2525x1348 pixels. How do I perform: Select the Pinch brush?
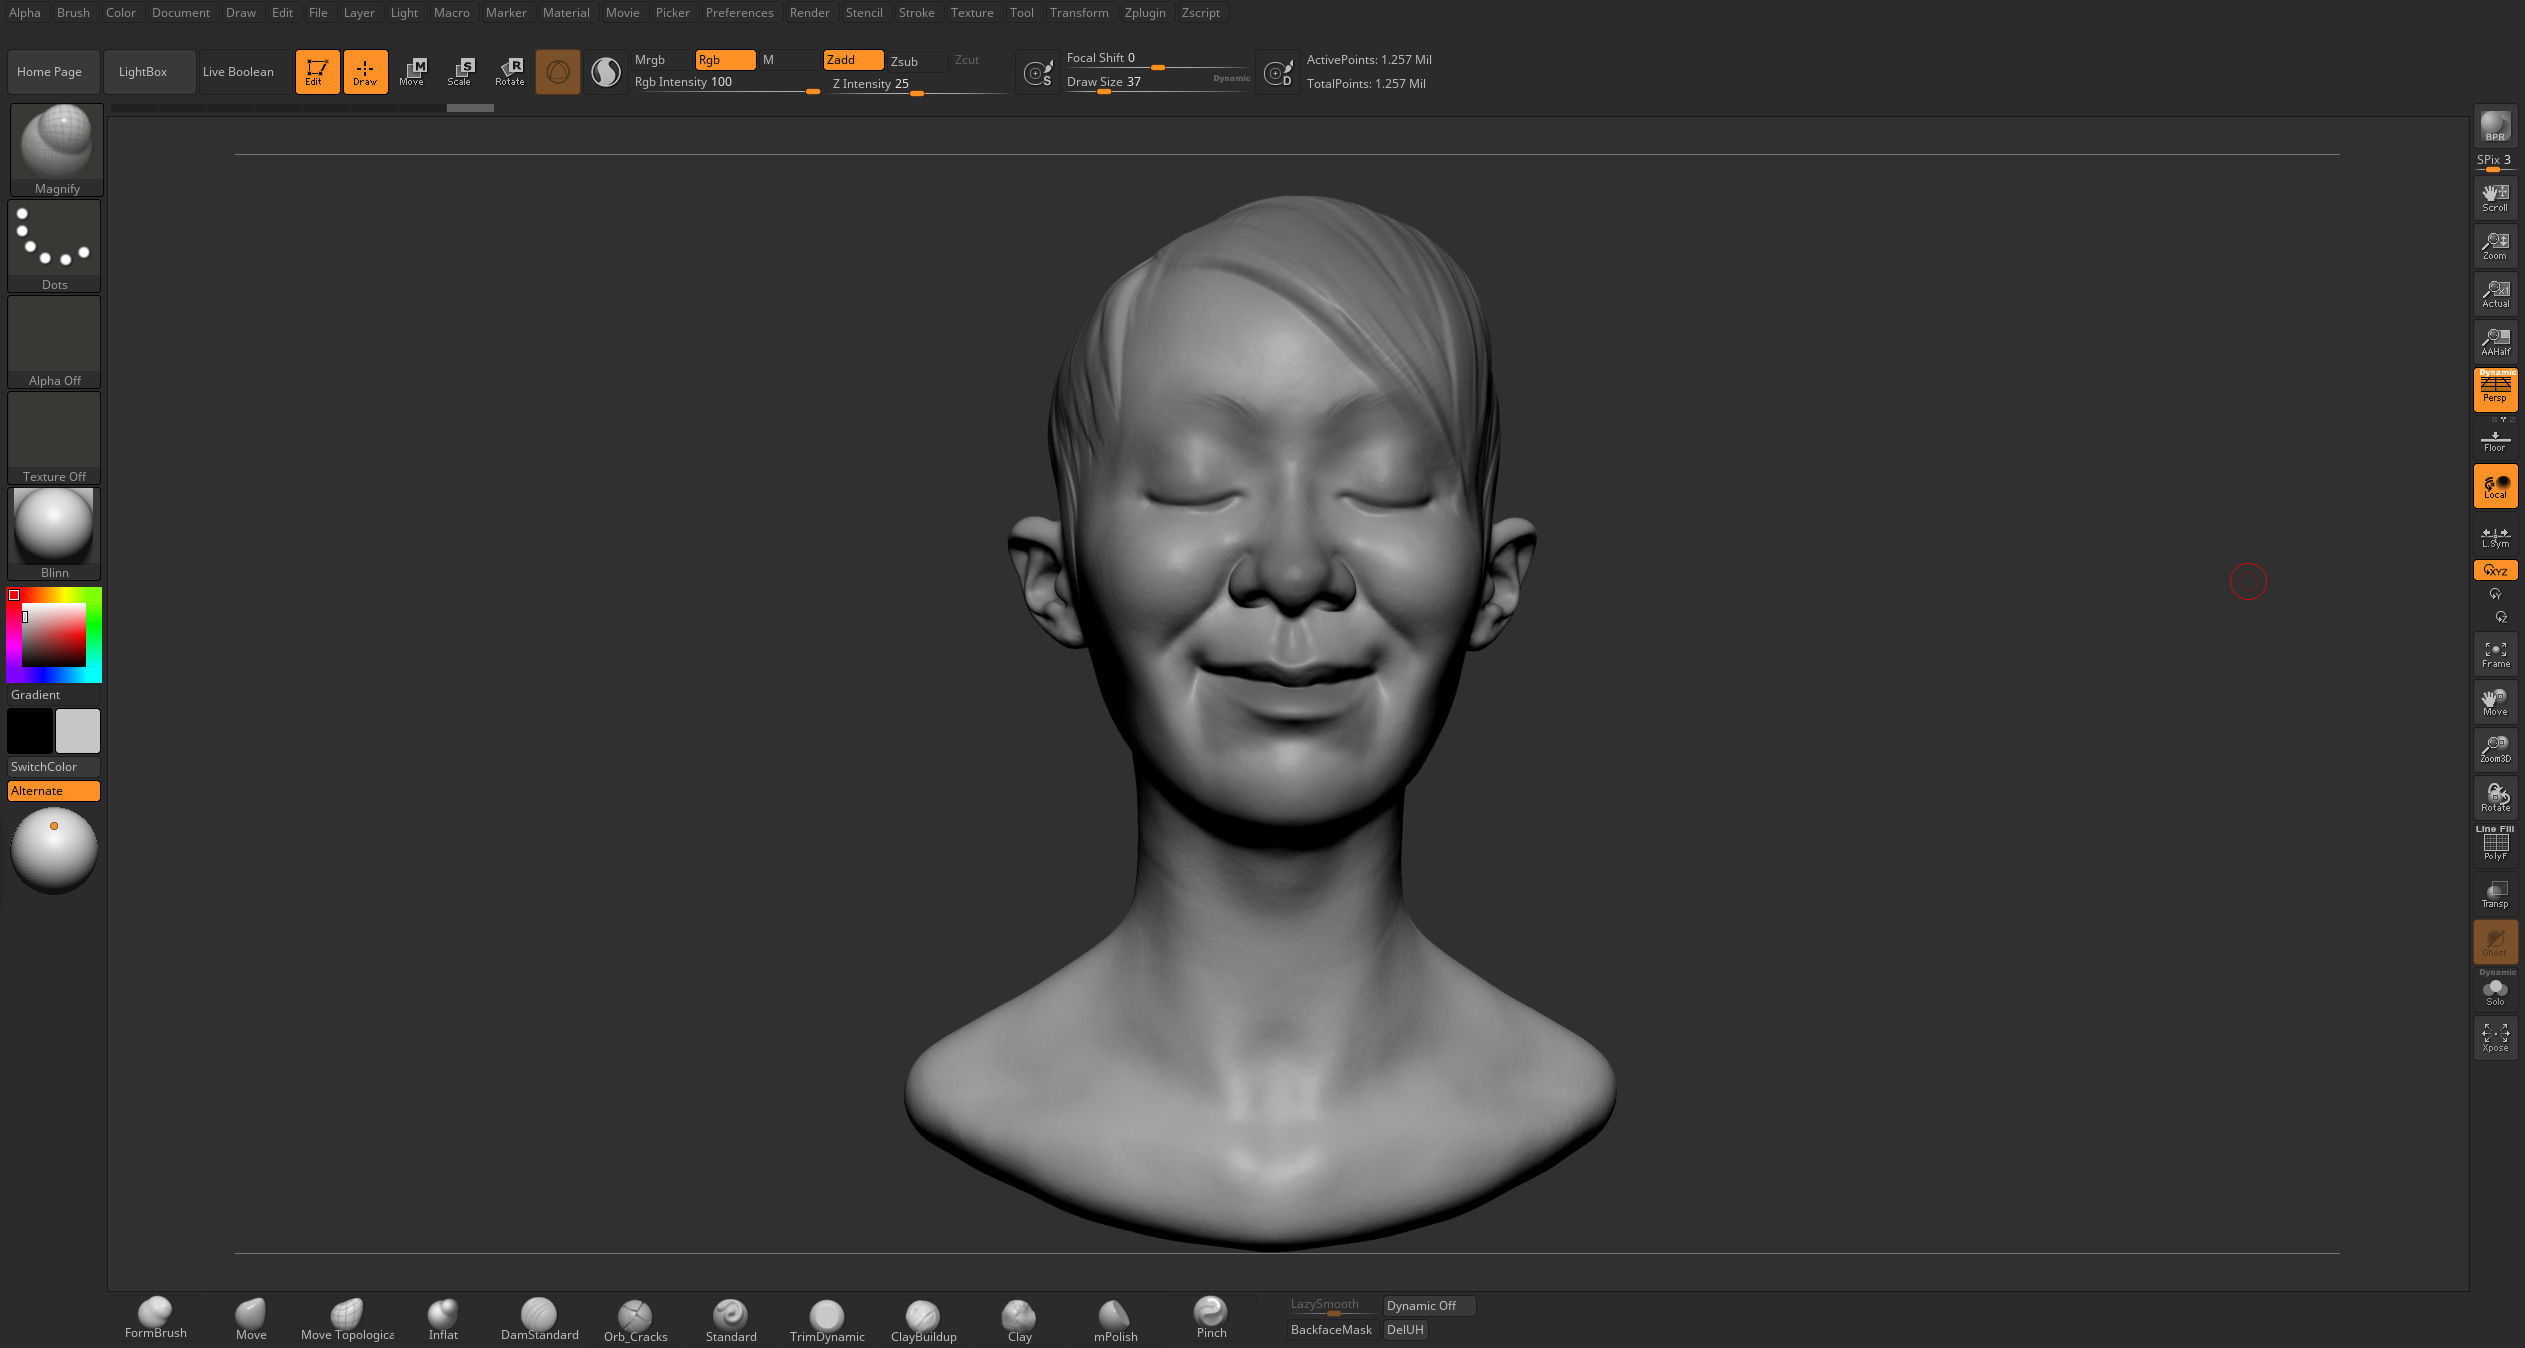click(1211, 1318)
